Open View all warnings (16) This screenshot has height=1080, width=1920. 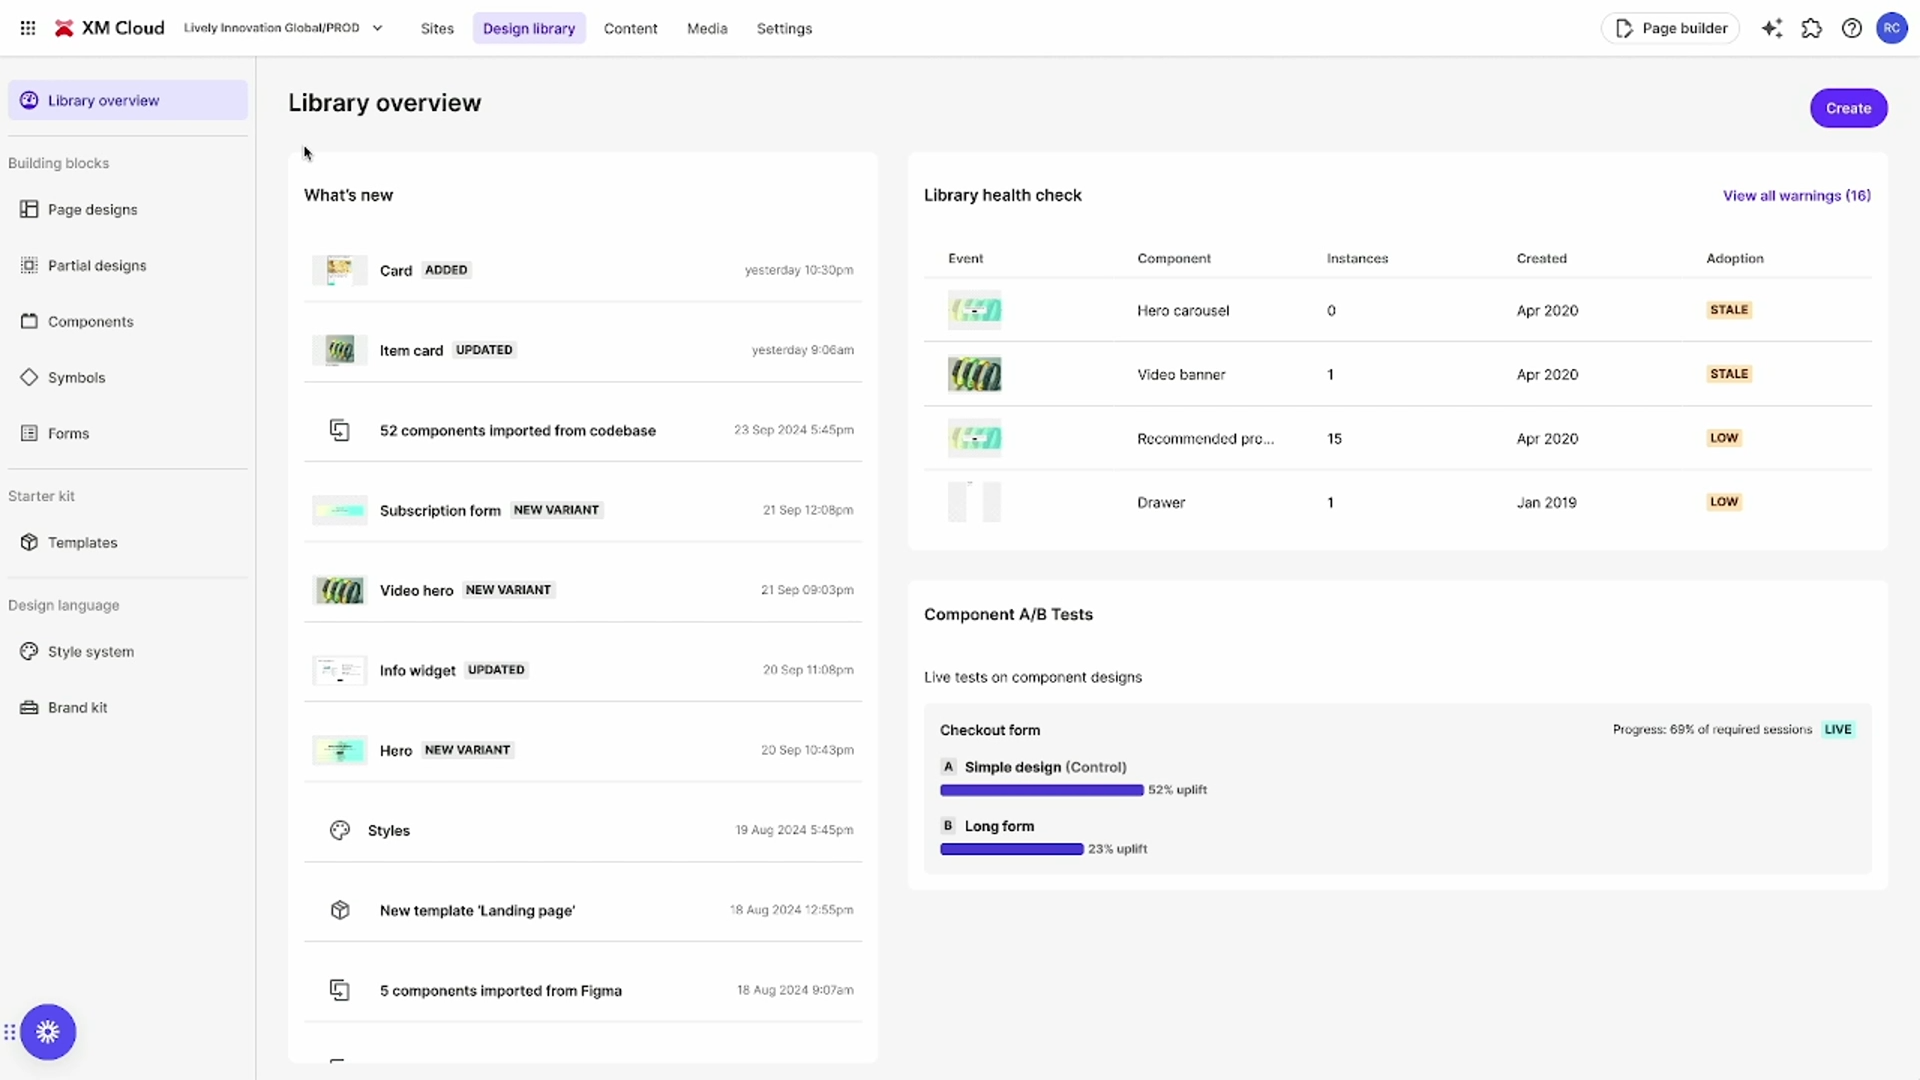pyautogui.click(x=1797, y=195)
